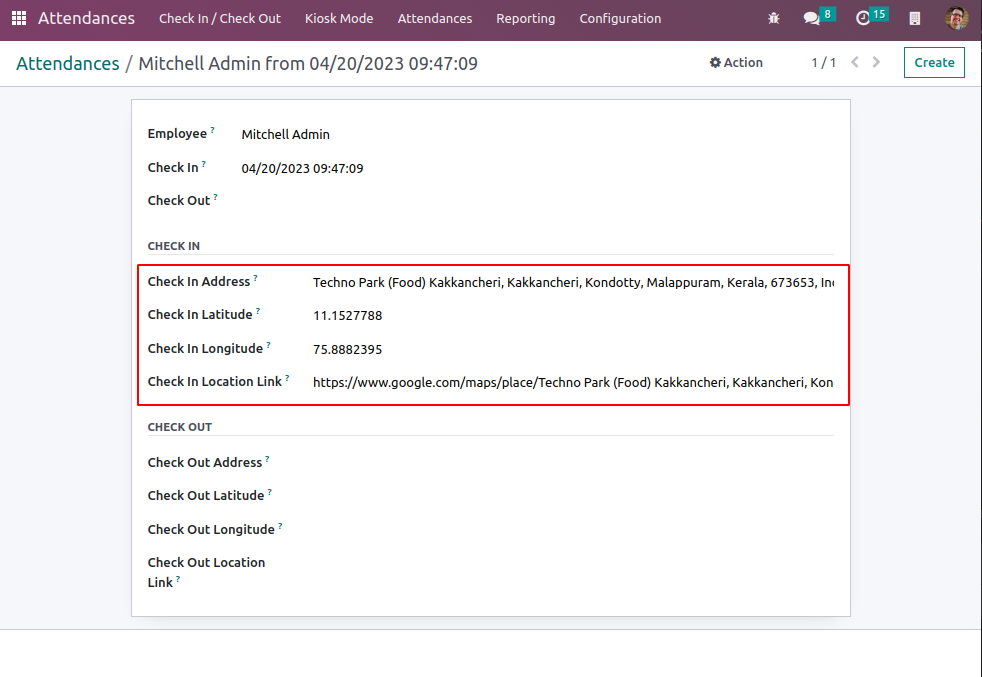Image resolution: width=982 pixels, height=677 pixels.
Task: Click Check Out Location Link help mark
Action: [178, 579]
